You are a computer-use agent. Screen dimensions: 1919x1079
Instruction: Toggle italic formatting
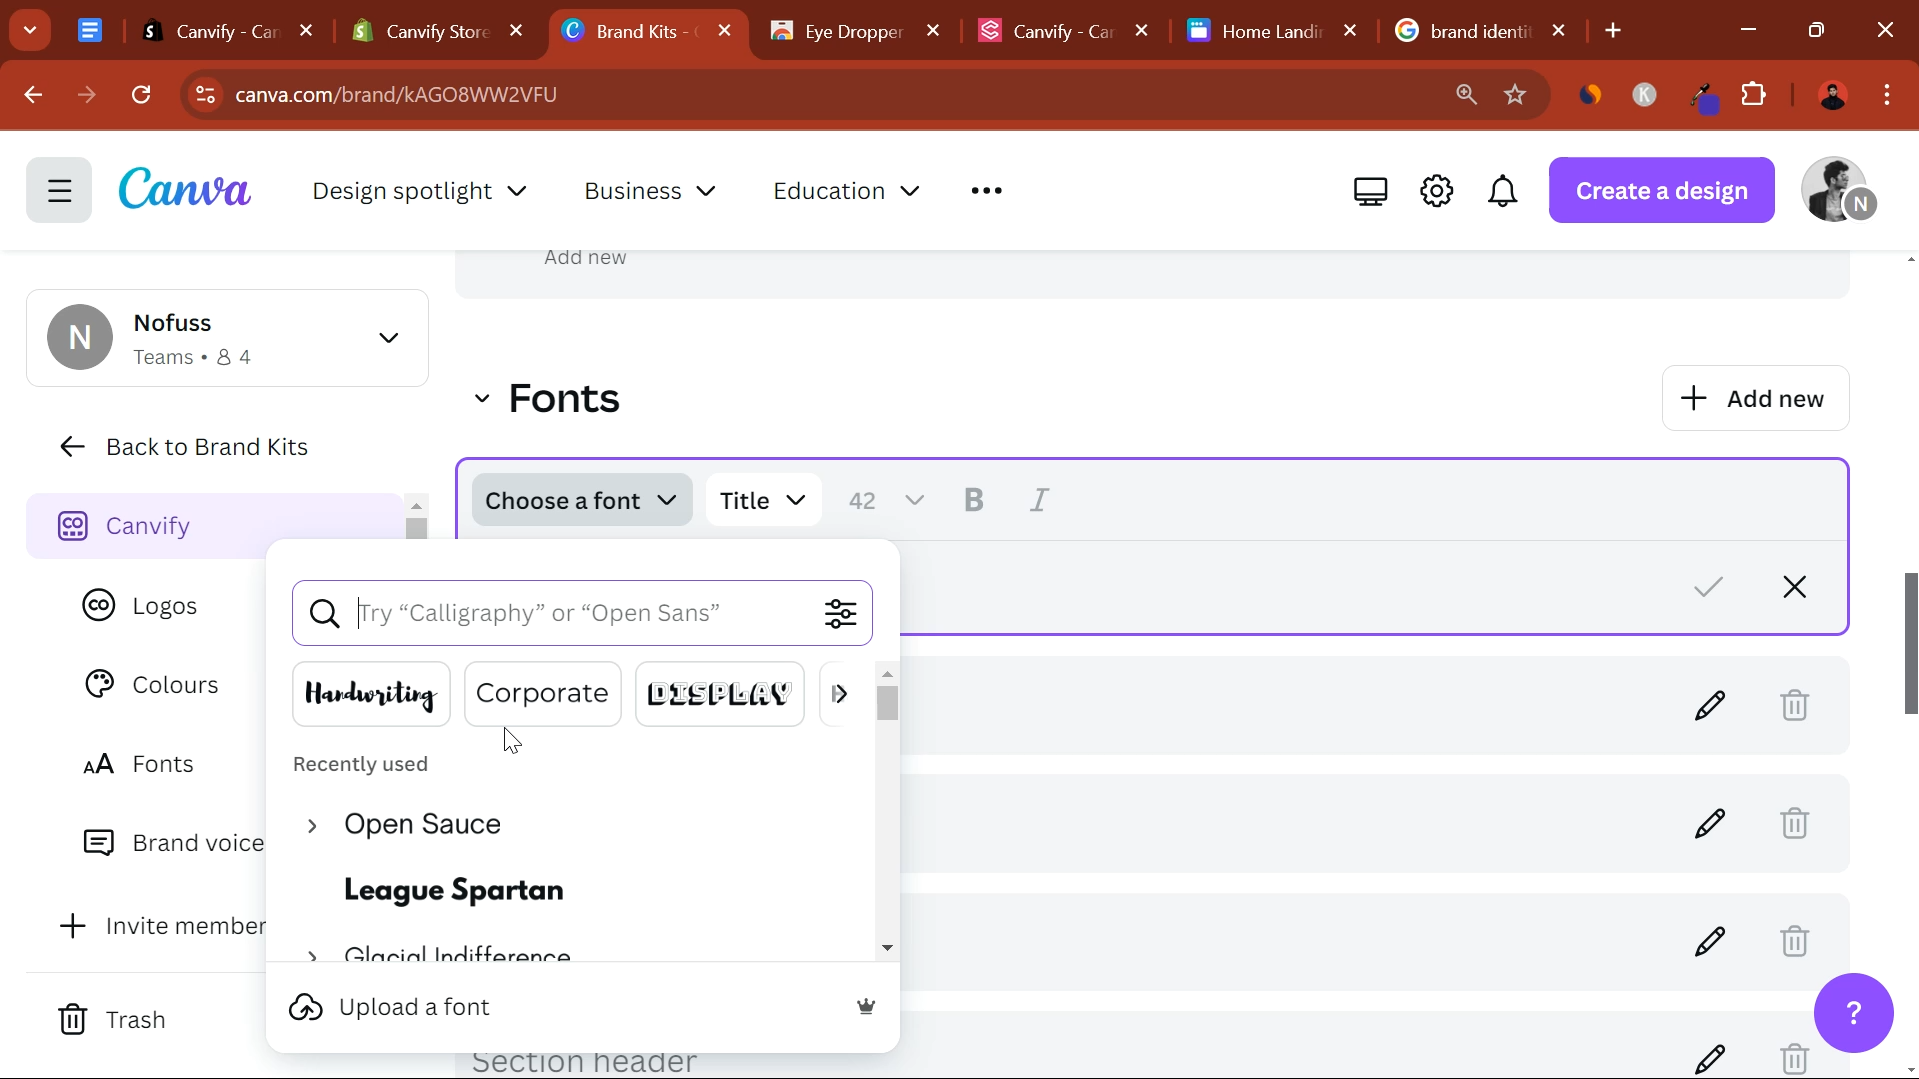(x=1040, y=500)
